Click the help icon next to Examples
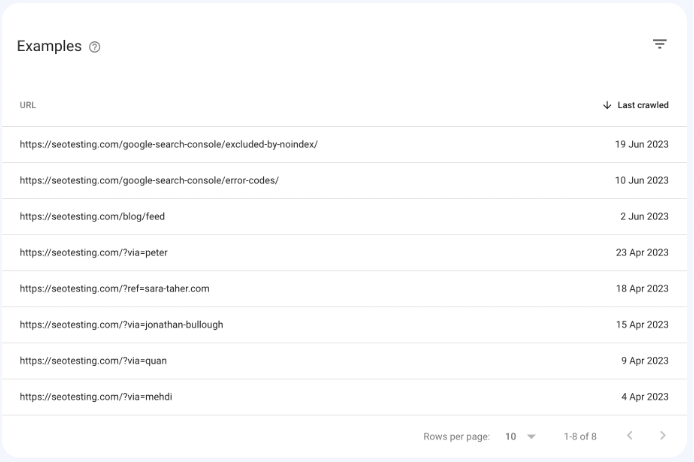The height and width of the screenshot is (462, 694). coord(94,47)
